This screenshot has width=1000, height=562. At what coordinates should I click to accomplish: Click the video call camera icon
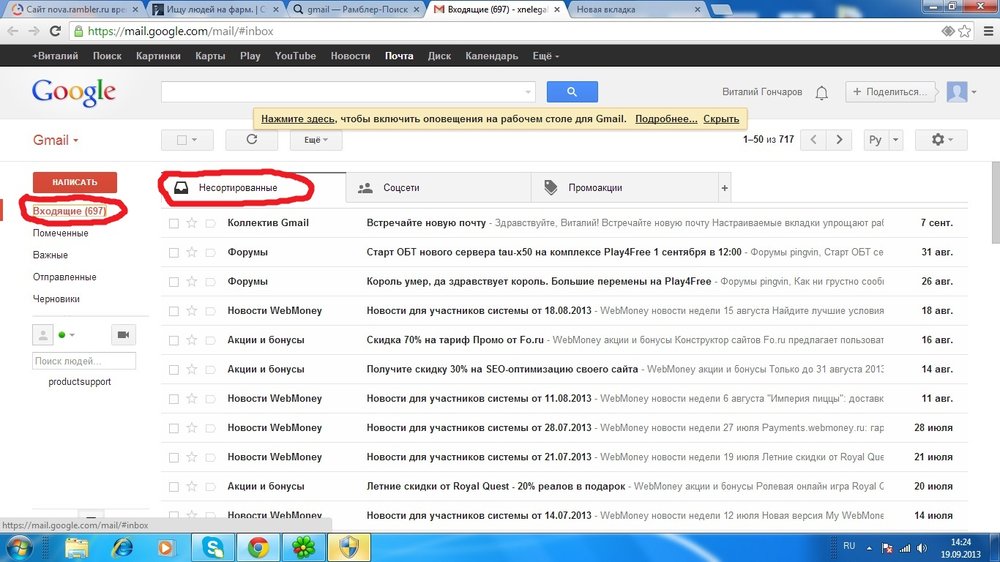pyautogui.click(x=124, y=335)
